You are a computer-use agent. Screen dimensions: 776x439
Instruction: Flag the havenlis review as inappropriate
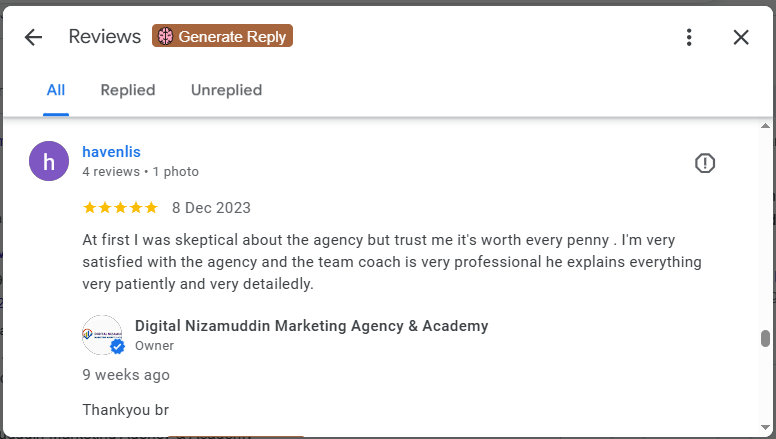[705, 163]
